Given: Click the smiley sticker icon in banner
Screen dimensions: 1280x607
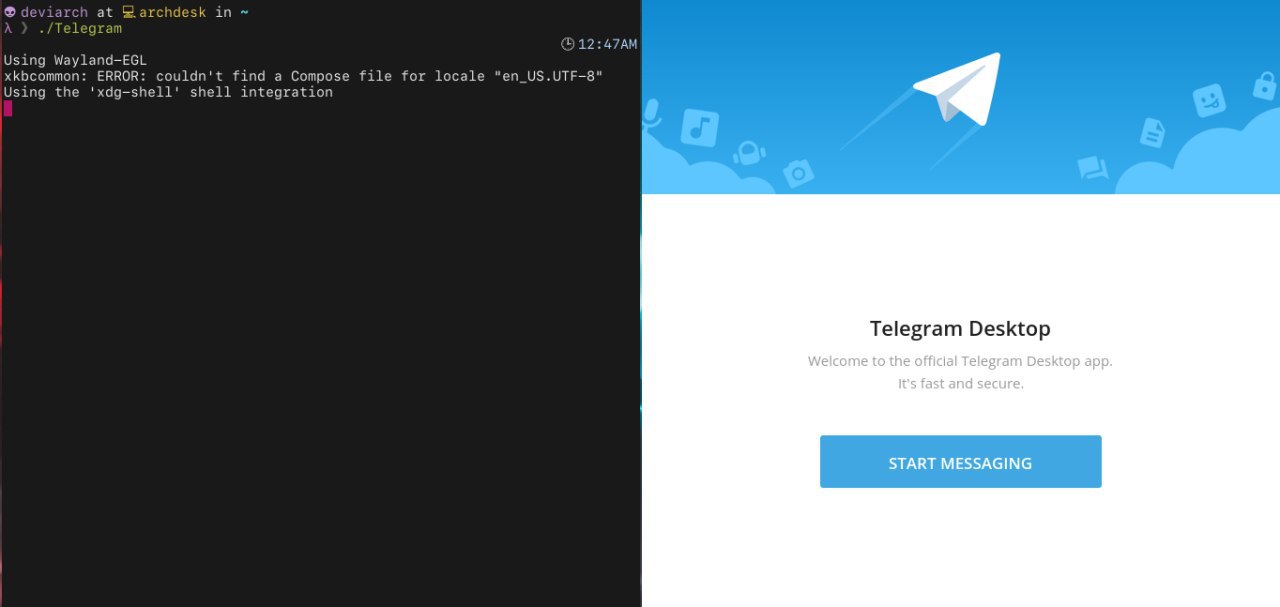Looking at the screenshot, I should click(1209, 100).
